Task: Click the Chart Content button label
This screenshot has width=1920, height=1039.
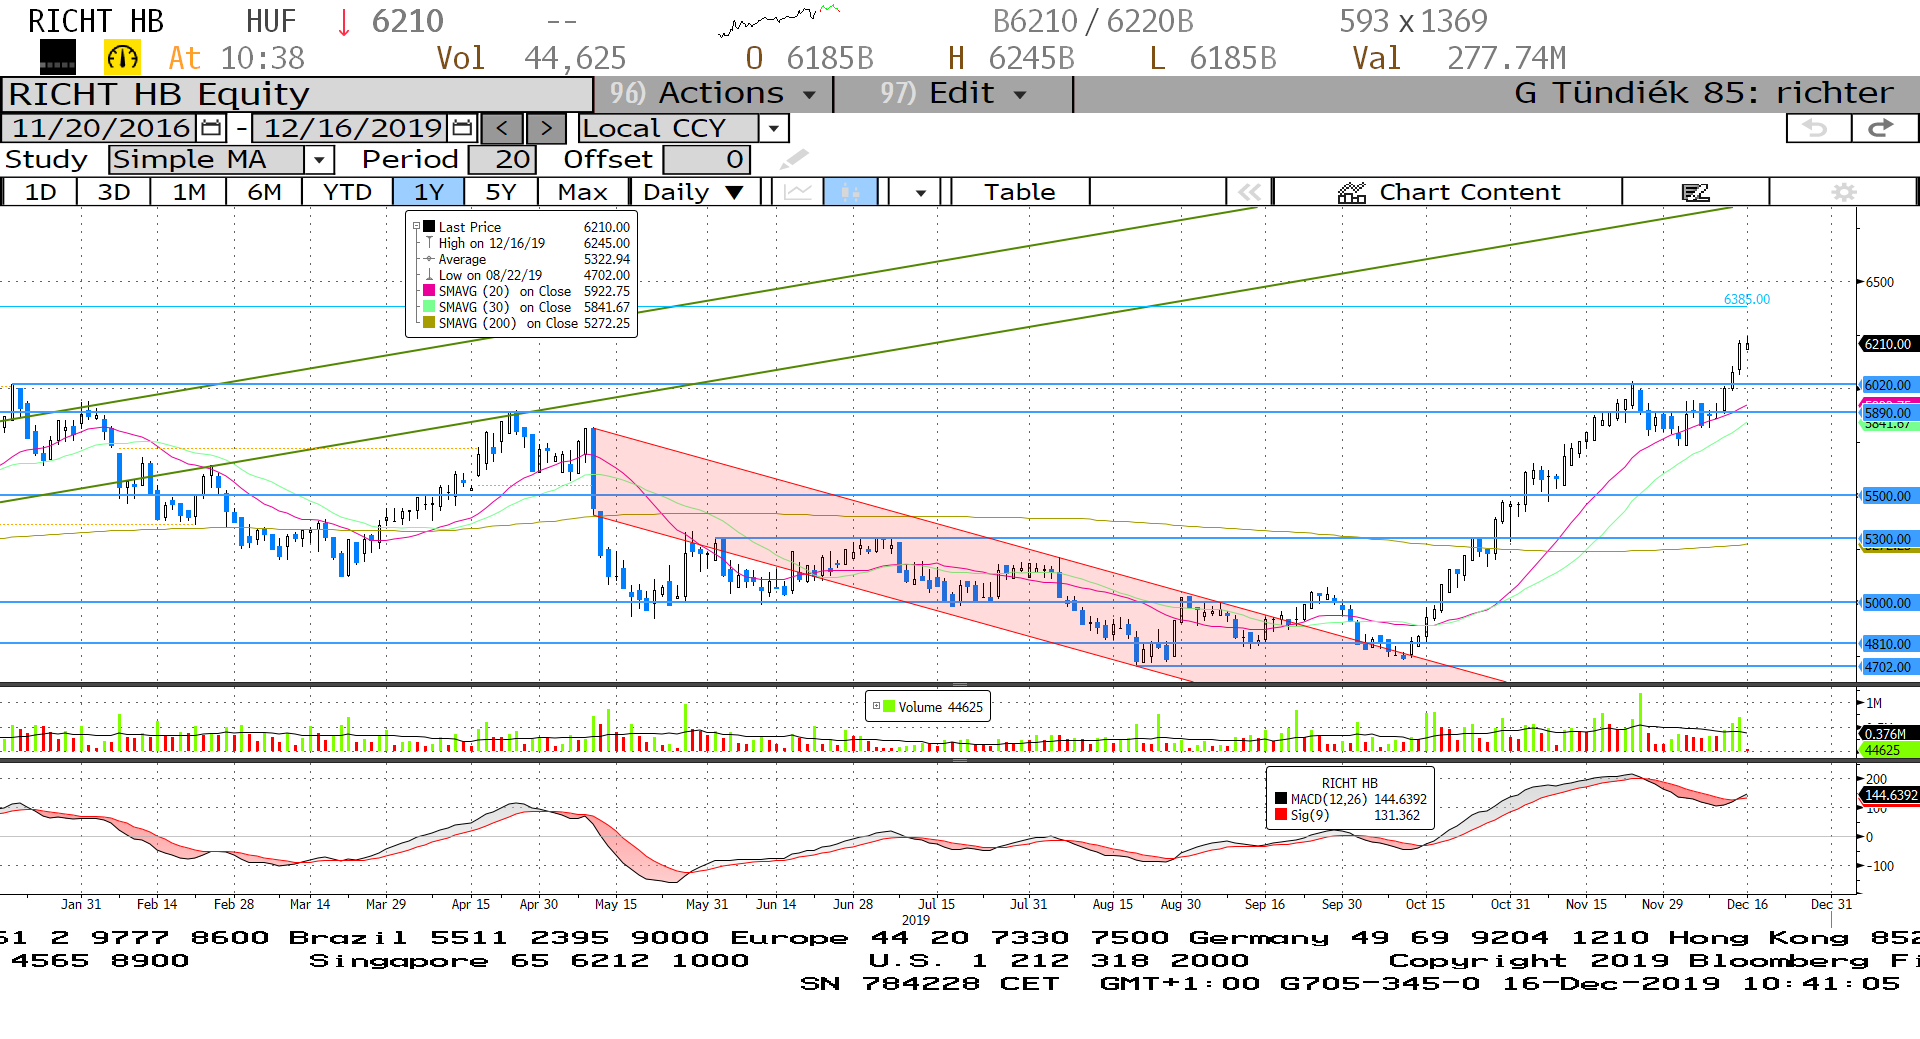Action: [1469, 192]
